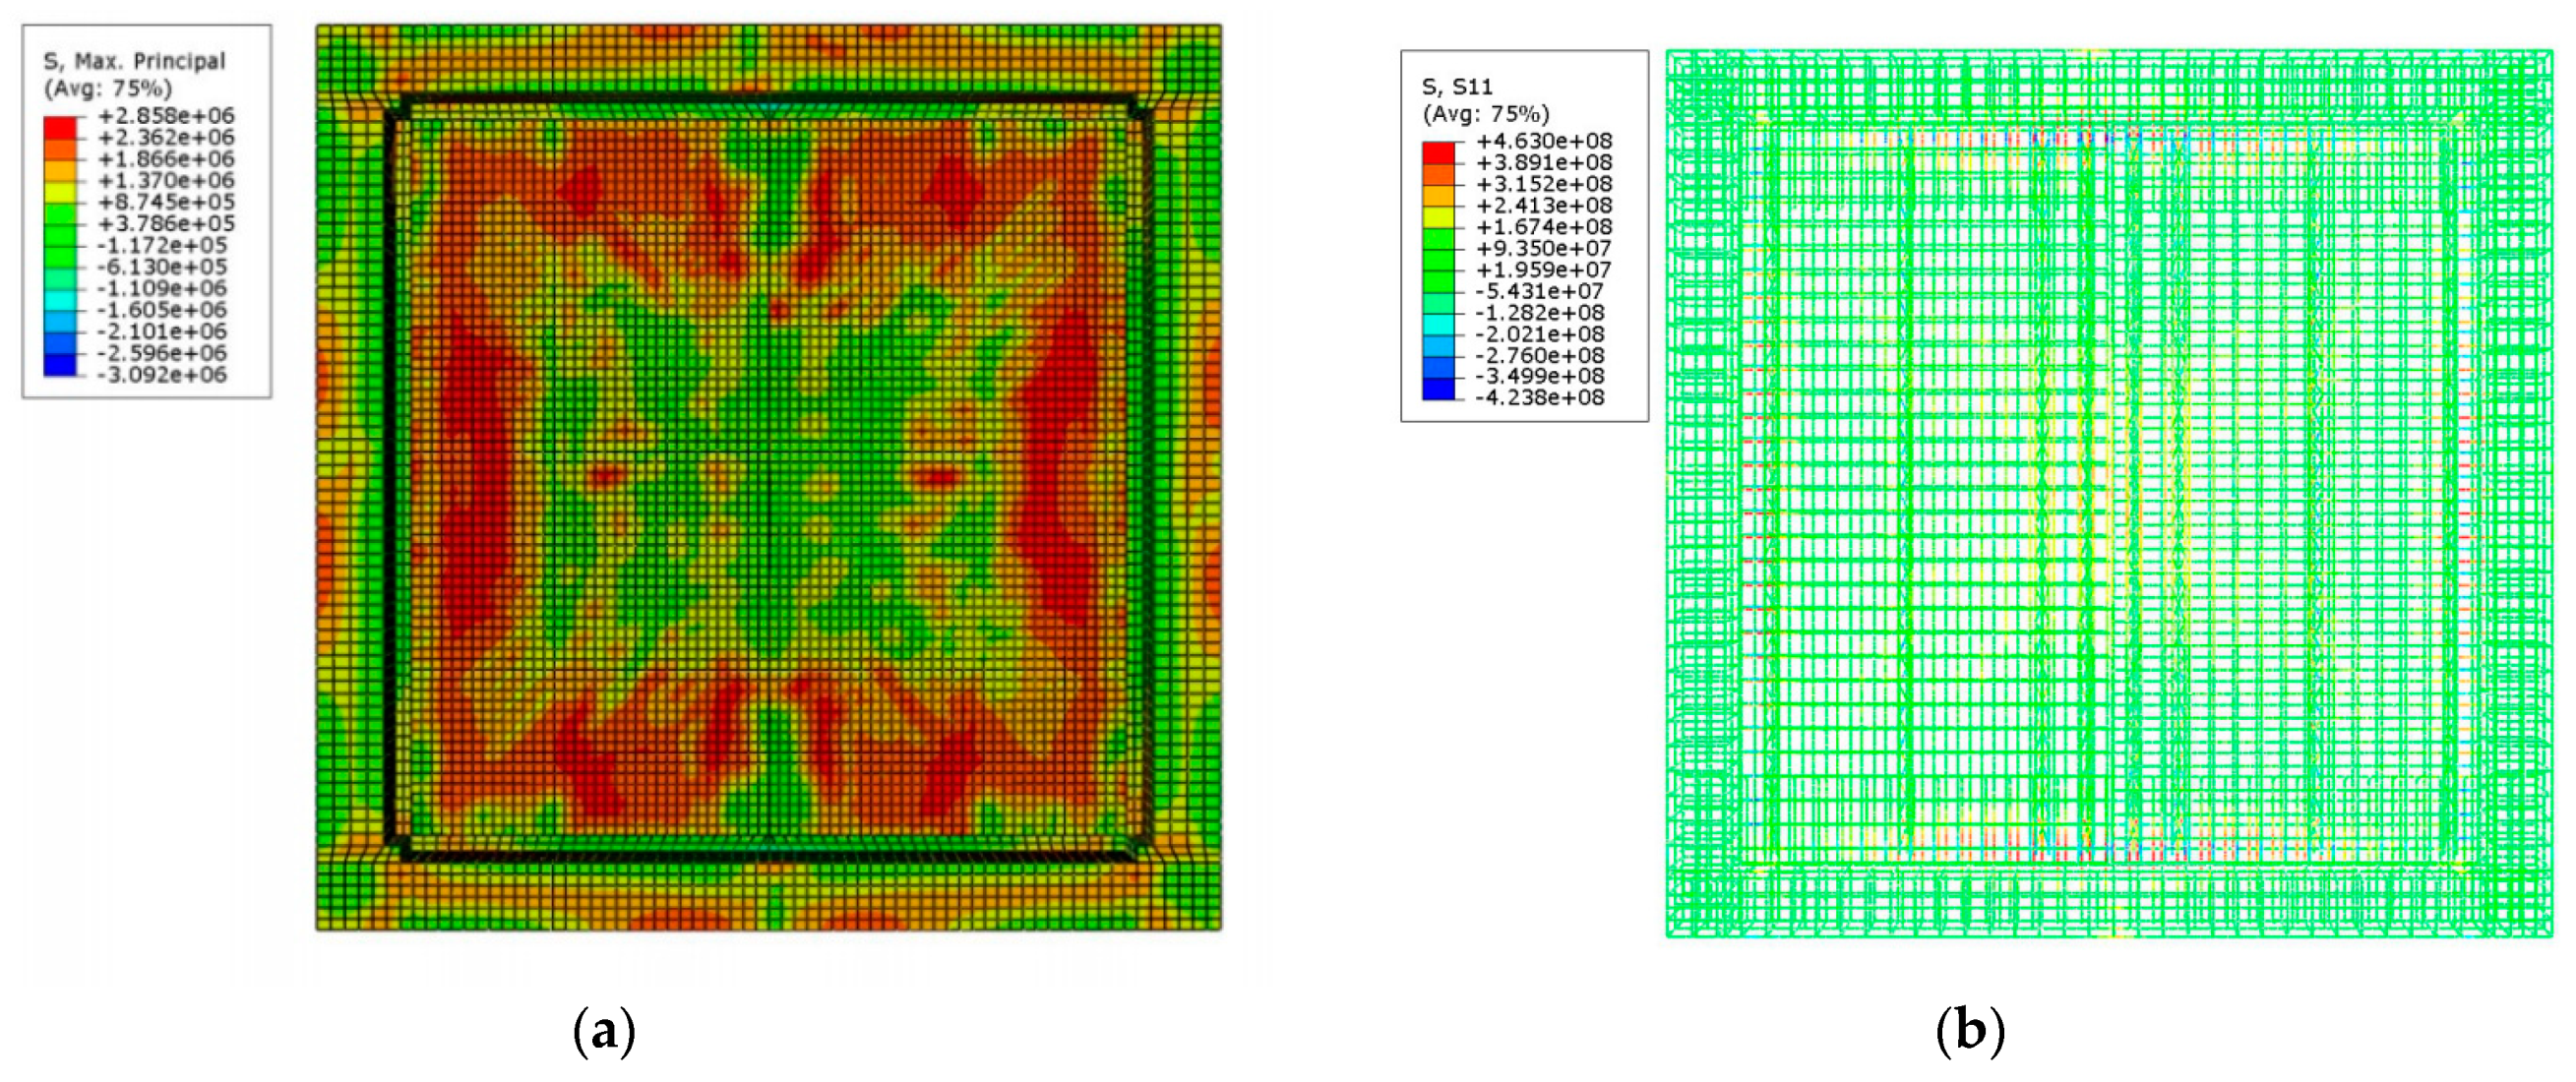
Task: Click the red swatch in Max. Principal legend
Action: tap(59, 127)
